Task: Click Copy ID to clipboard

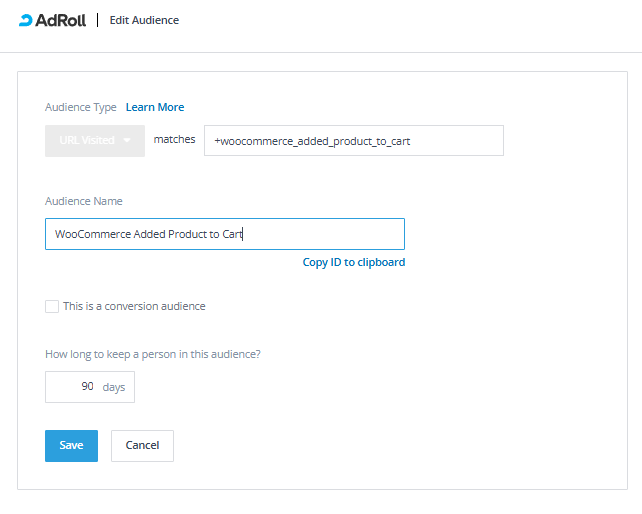Action: pos(354,262)
